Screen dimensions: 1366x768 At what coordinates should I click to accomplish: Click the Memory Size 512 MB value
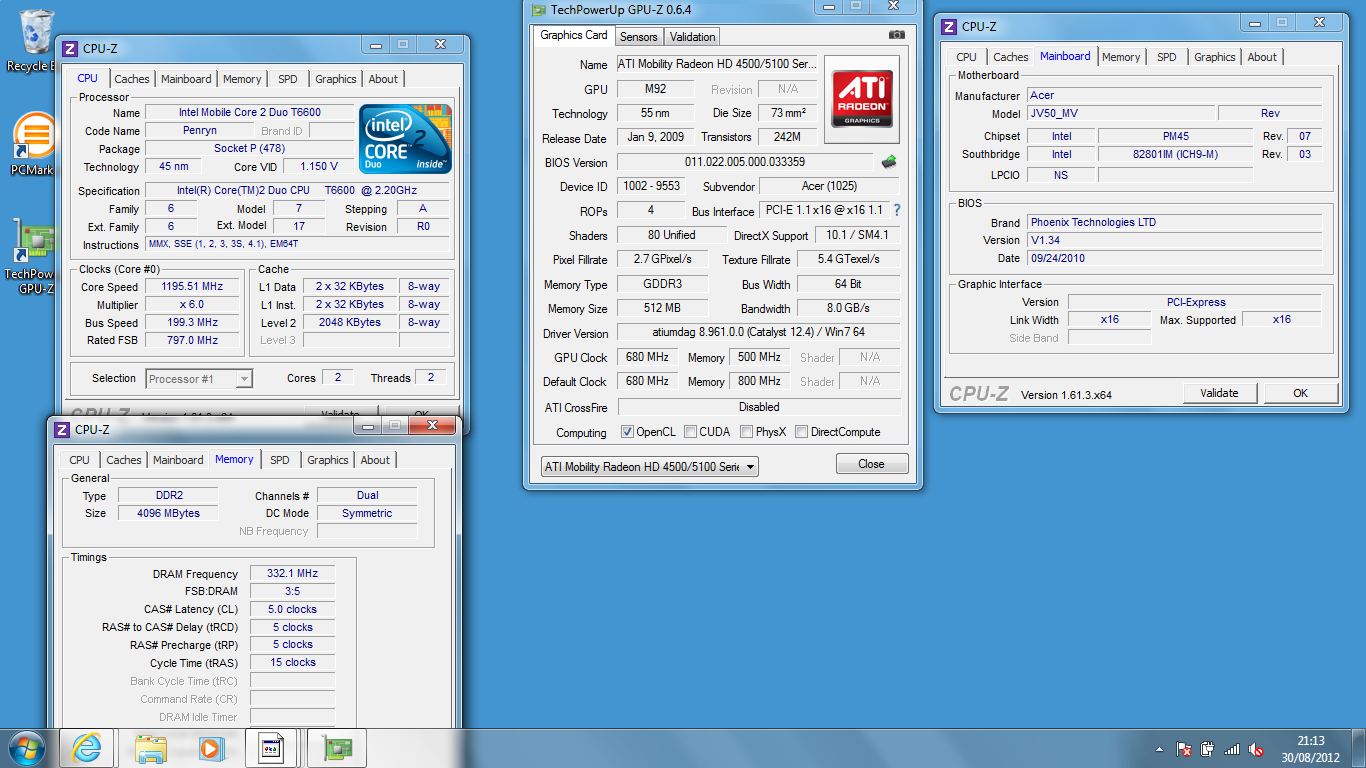click(x=662, y=308)
